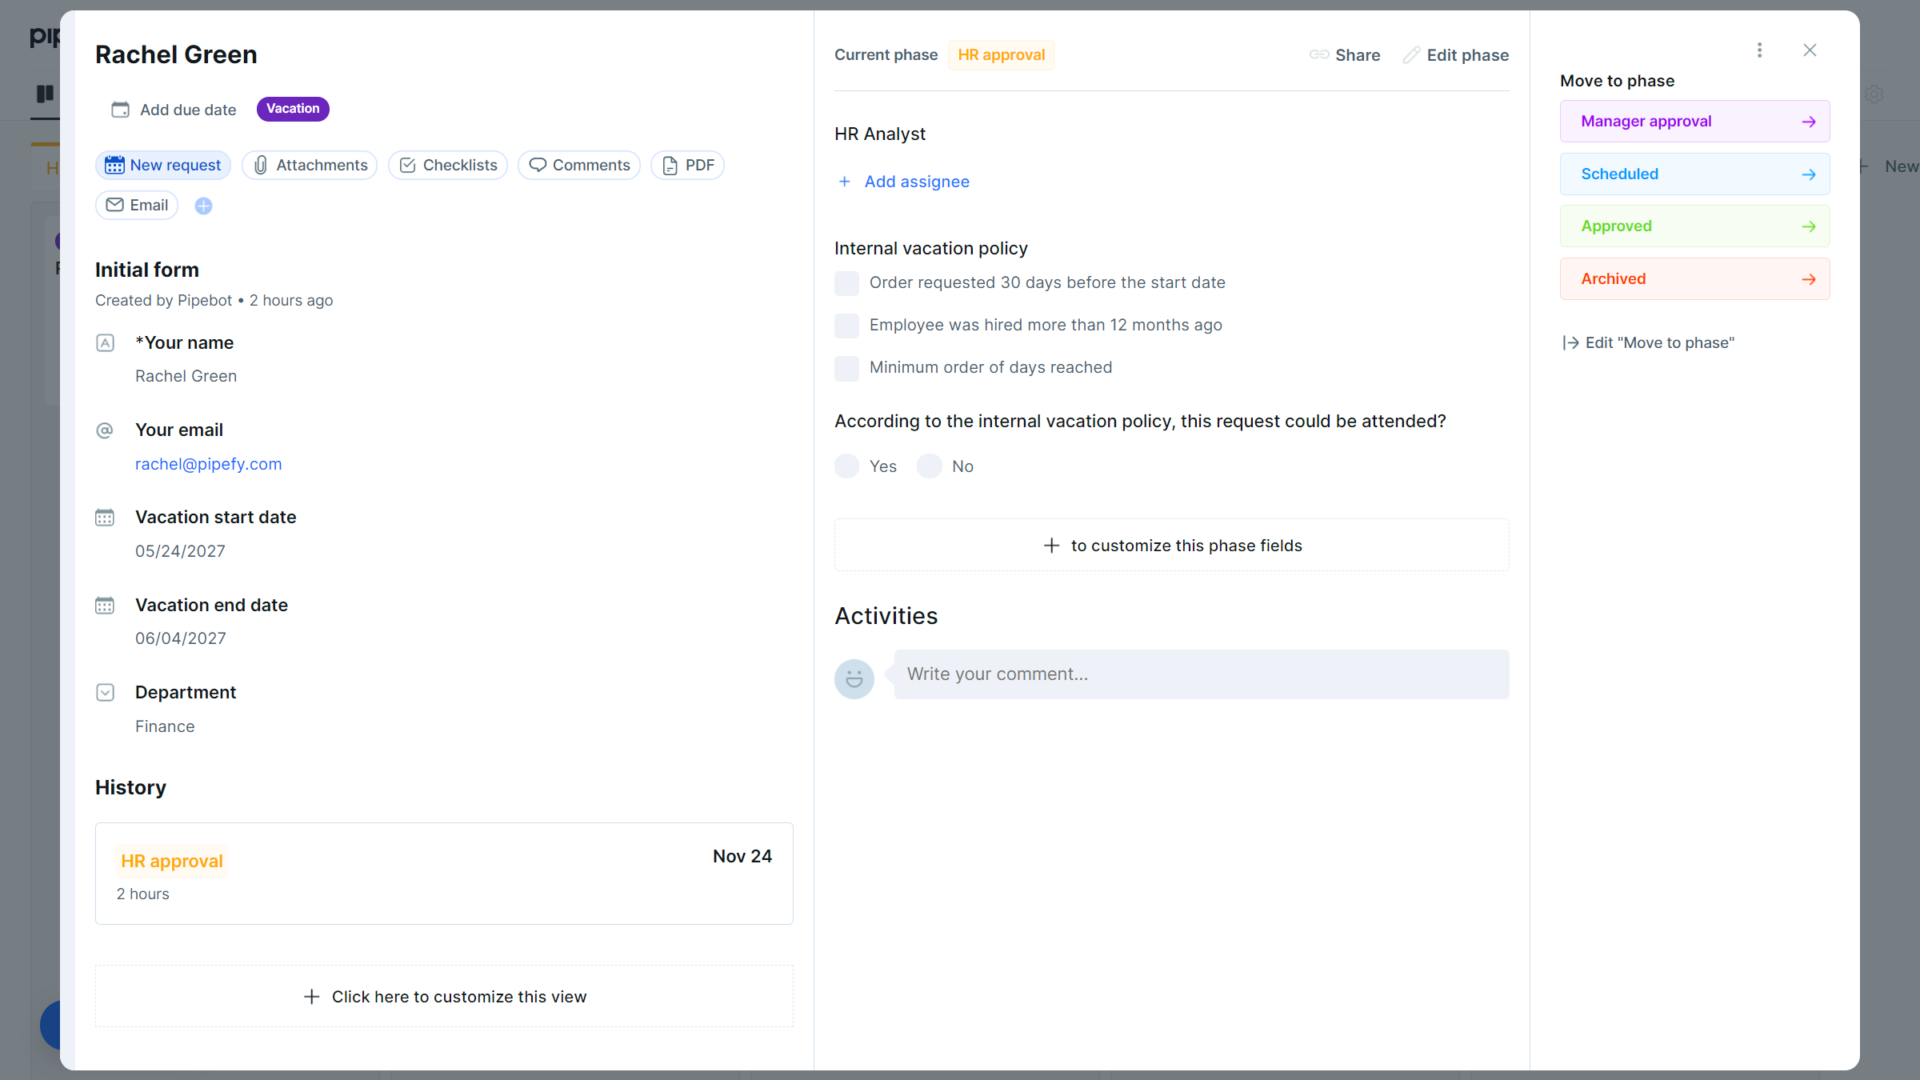Click to customize this phase fields
Image resolution: width=1920 pixels, height=1080 pixels.
(1172, 546)
